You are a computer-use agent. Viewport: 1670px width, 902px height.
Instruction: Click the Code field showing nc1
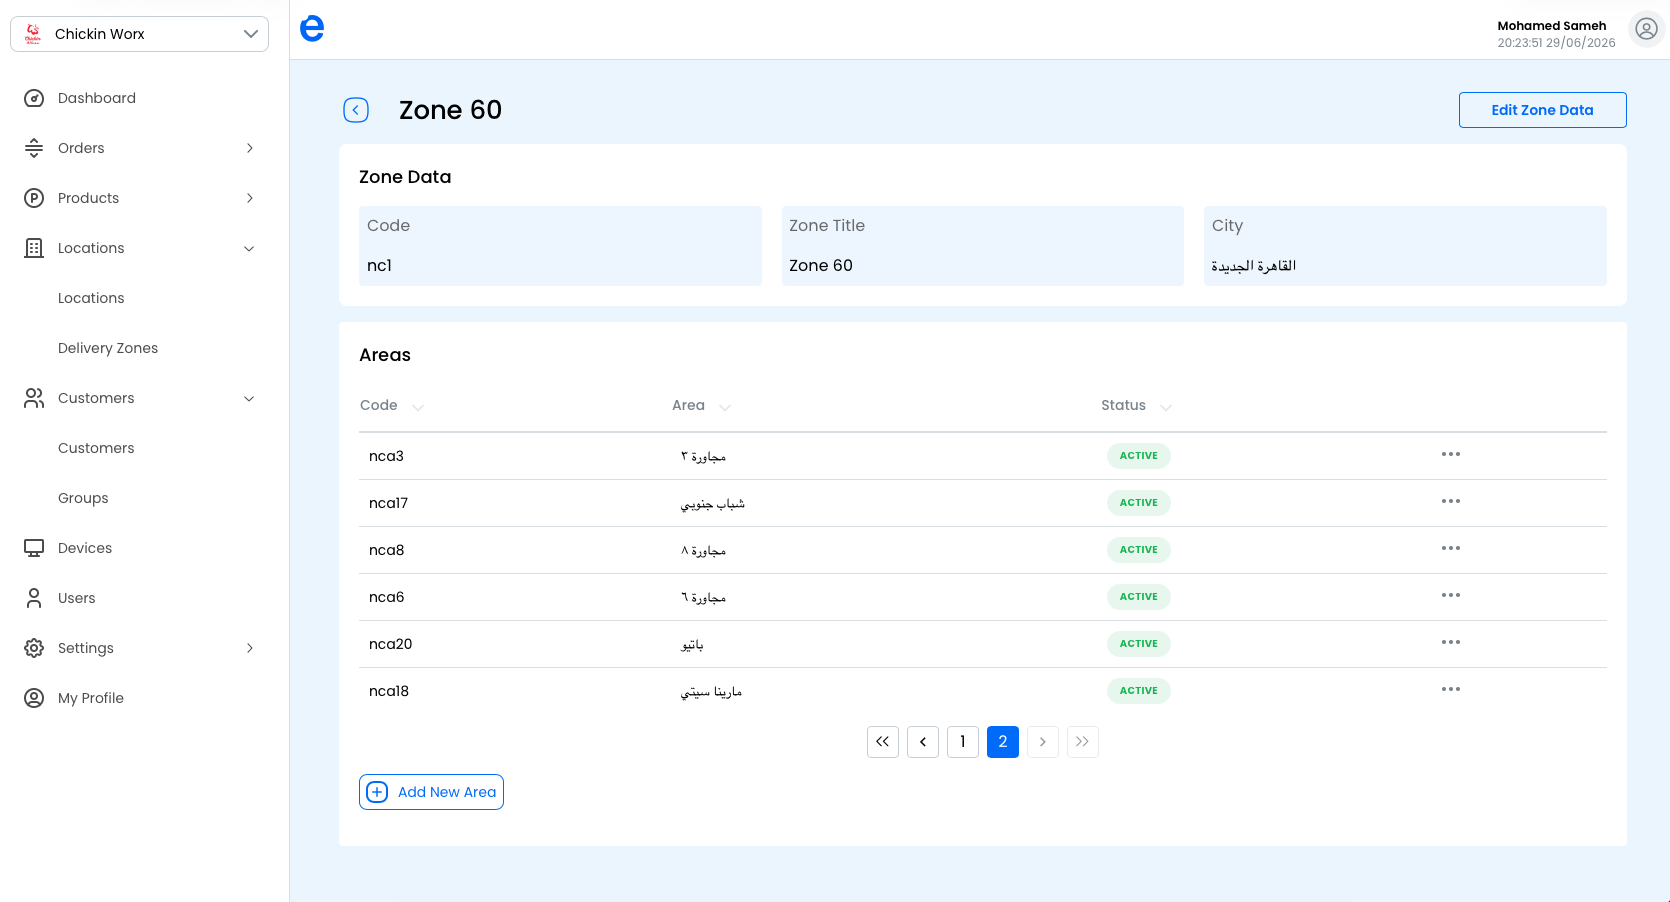pos(560,246)
